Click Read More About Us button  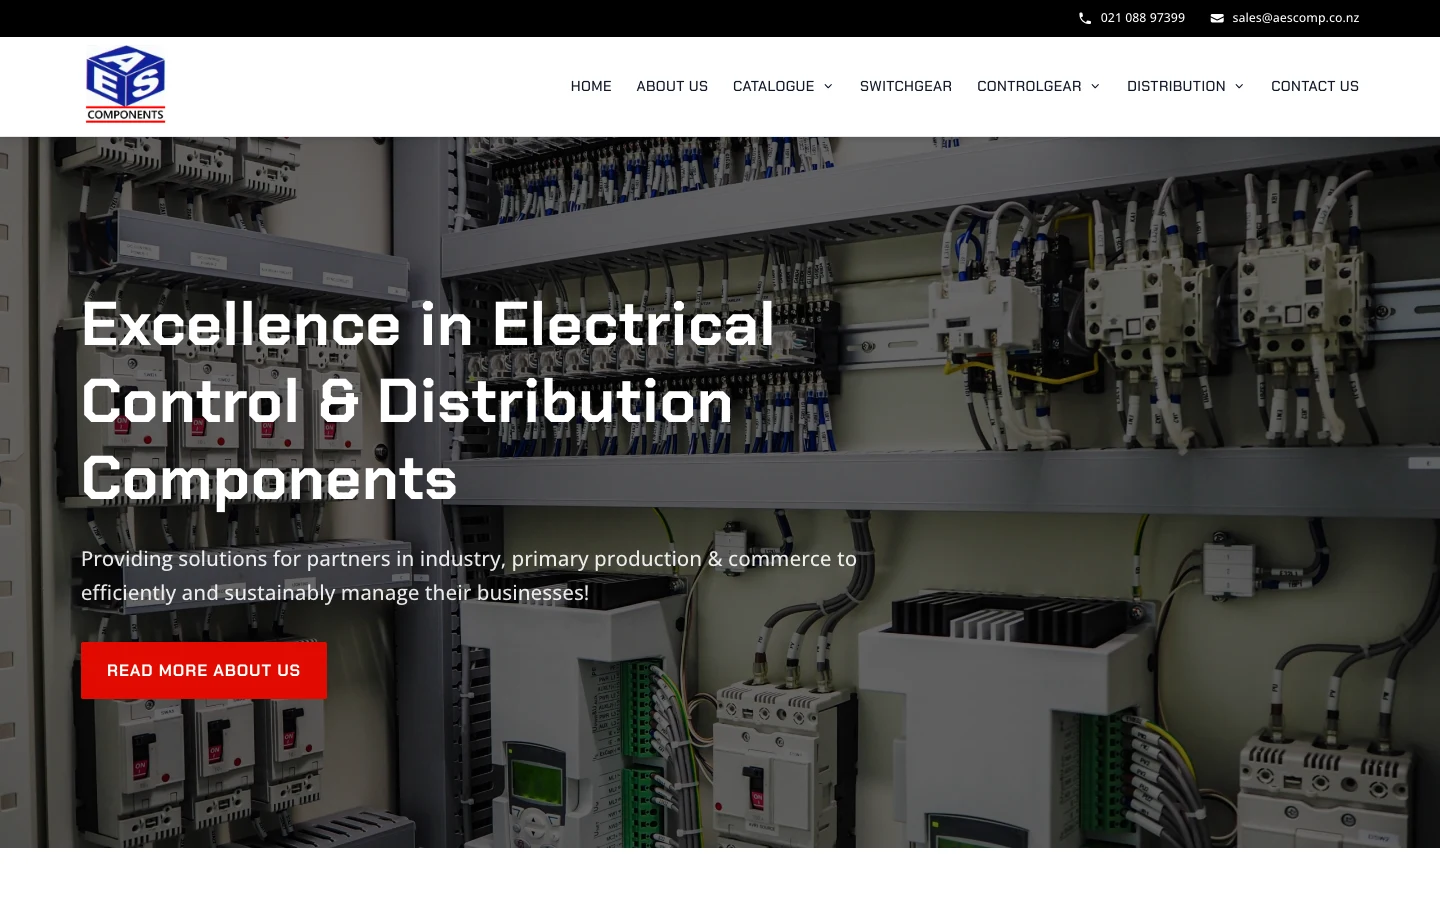point(204,670)
